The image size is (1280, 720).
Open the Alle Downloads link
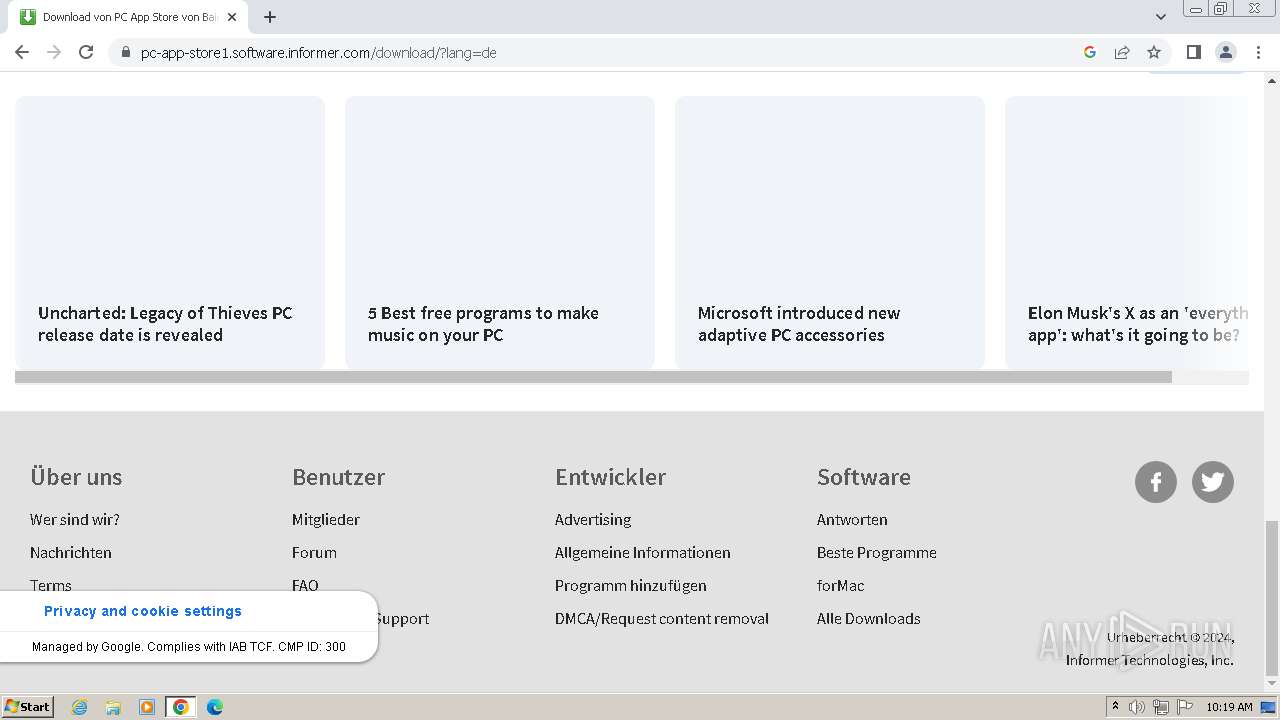point(869,618)
